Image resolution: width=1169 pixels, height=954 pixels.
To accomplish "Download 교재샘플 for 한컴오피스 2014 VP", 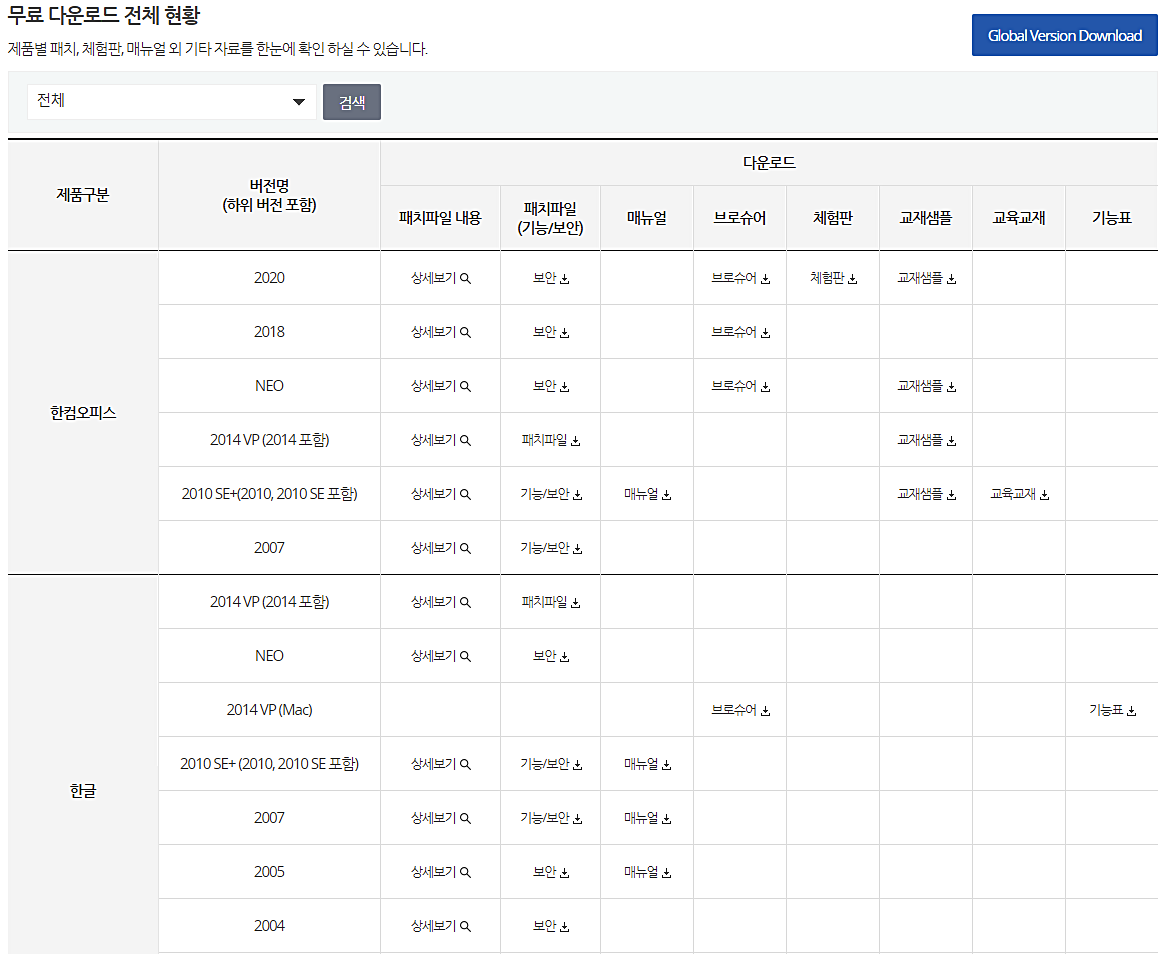I will (x=926, y=440).
